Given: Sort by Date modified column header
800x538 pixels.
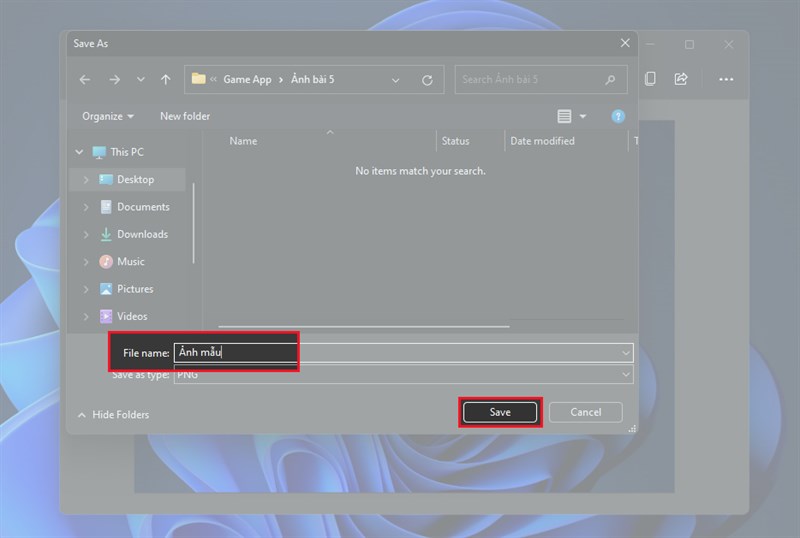Looking at the screenshot, I should click(x=542, y=141).
